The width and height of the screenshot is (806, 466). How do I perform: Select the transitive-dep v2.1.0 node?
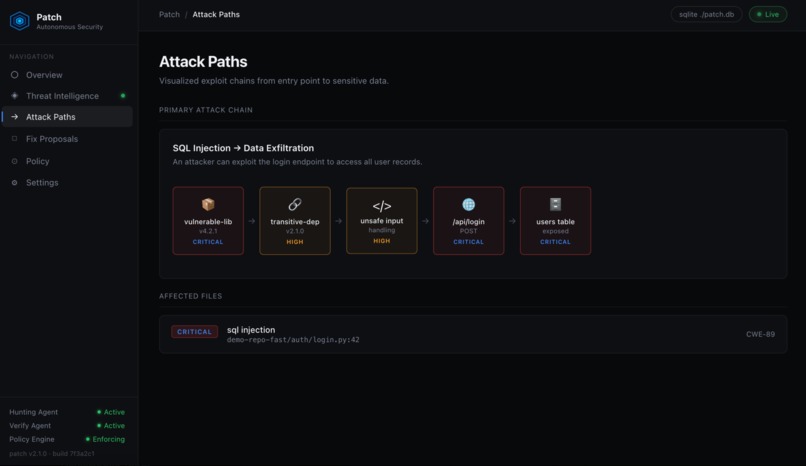click(x=295, y=221)
